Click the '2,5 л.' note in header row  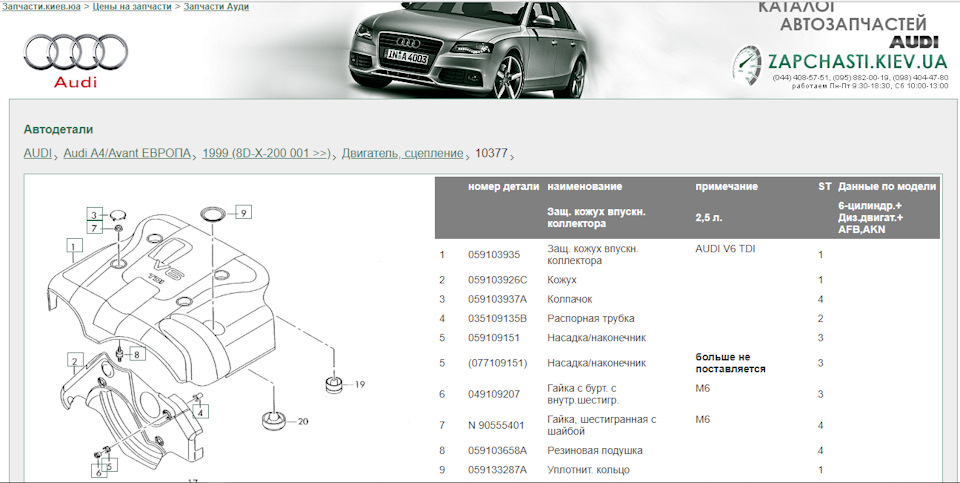(x=708, y=217)
